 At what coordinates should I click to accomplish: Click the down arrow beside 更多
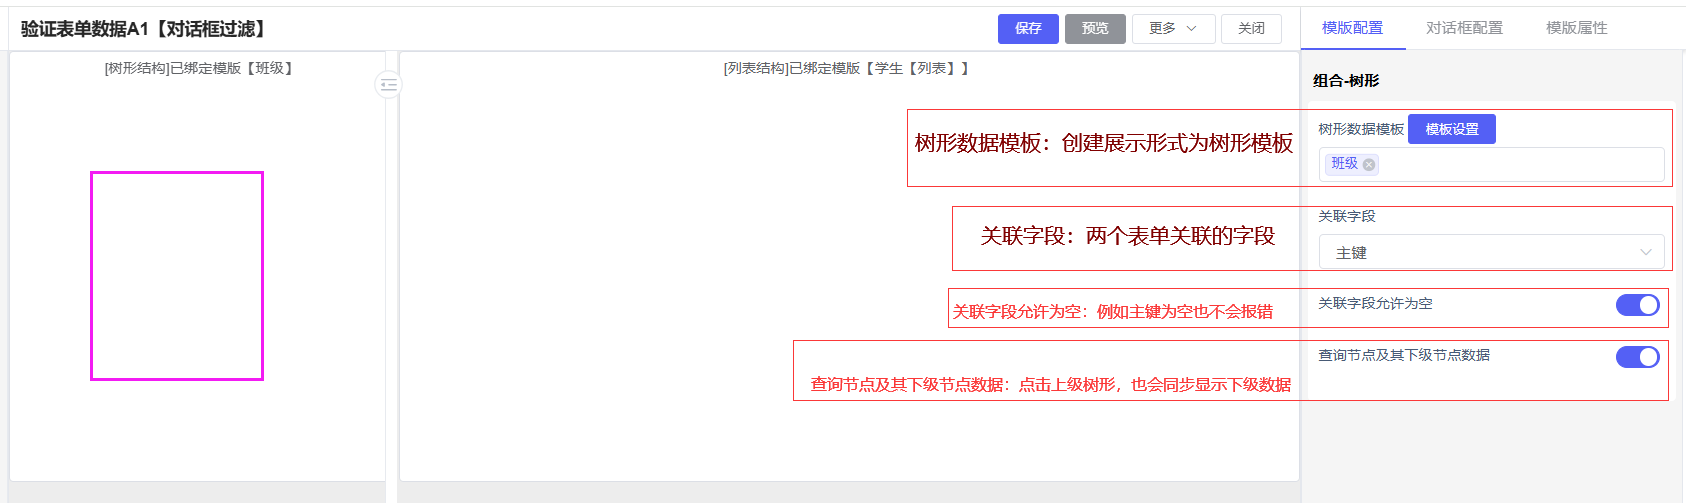(1192, 29)
